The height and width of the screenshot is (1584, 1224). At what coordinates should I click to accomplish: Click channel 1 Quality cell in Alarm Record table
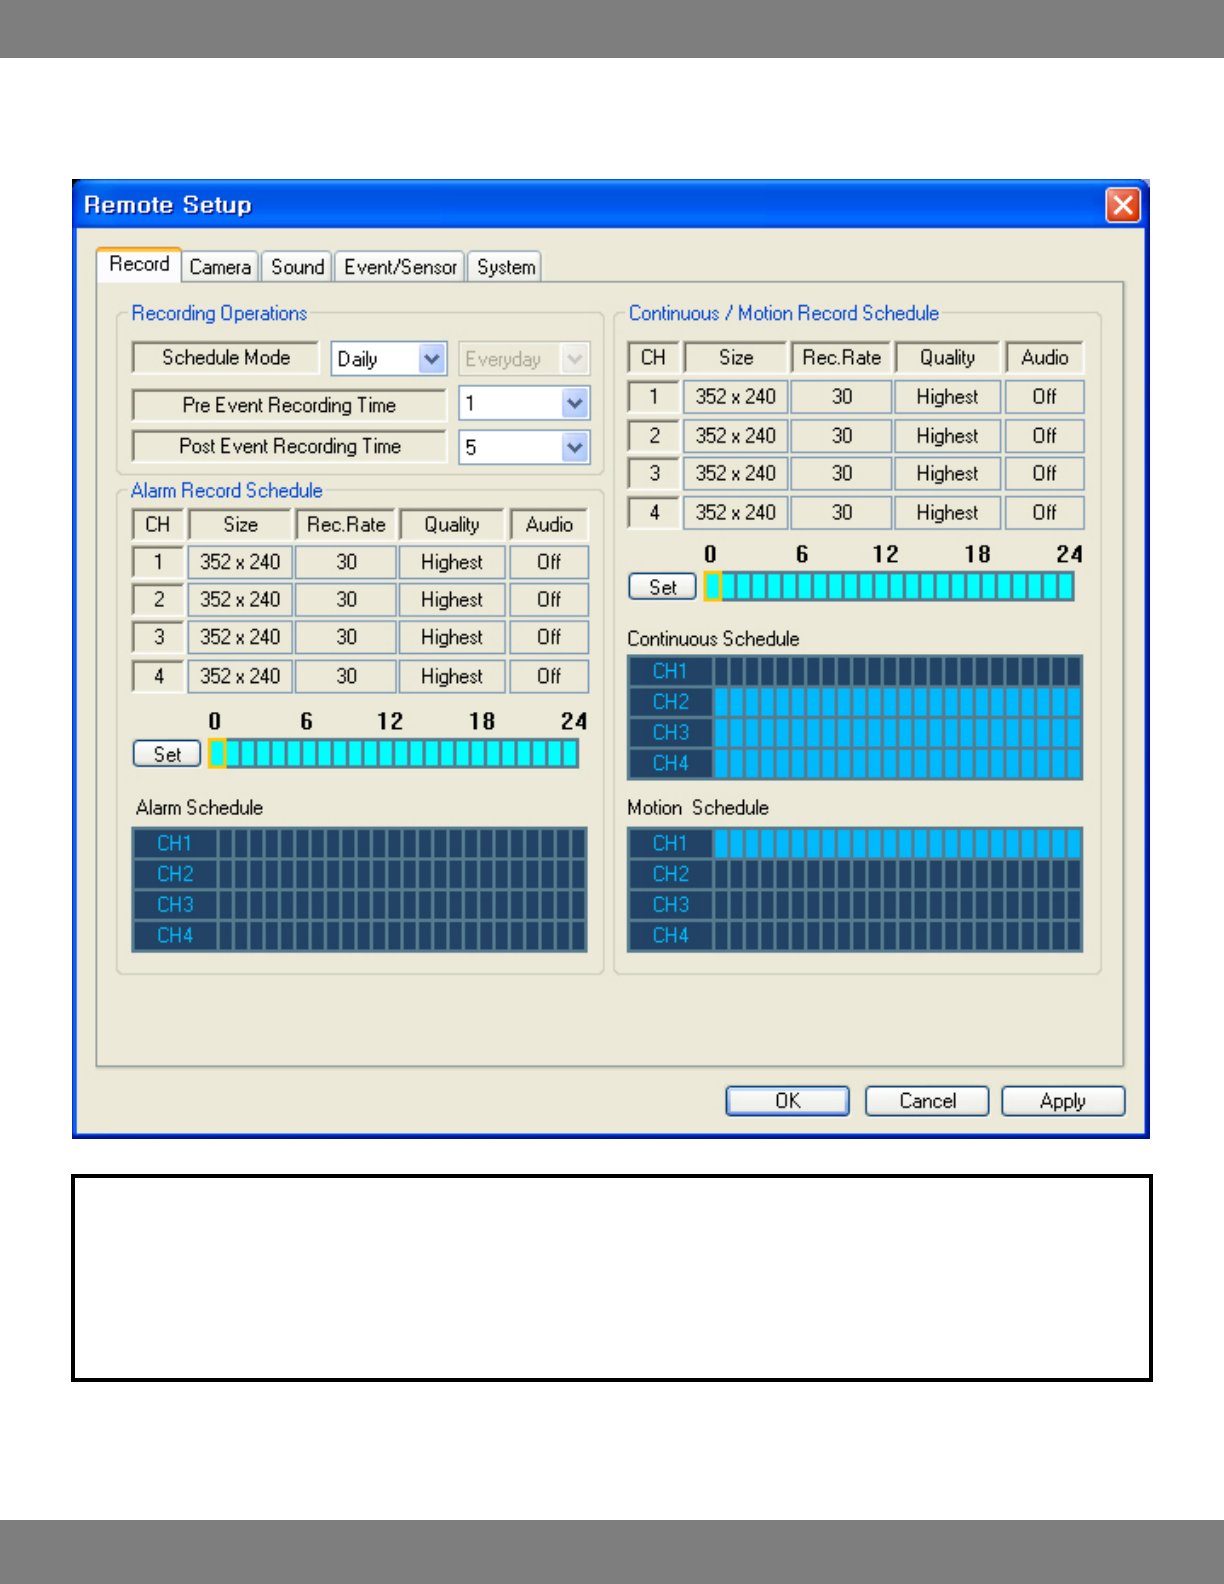[x=451, y=562]
